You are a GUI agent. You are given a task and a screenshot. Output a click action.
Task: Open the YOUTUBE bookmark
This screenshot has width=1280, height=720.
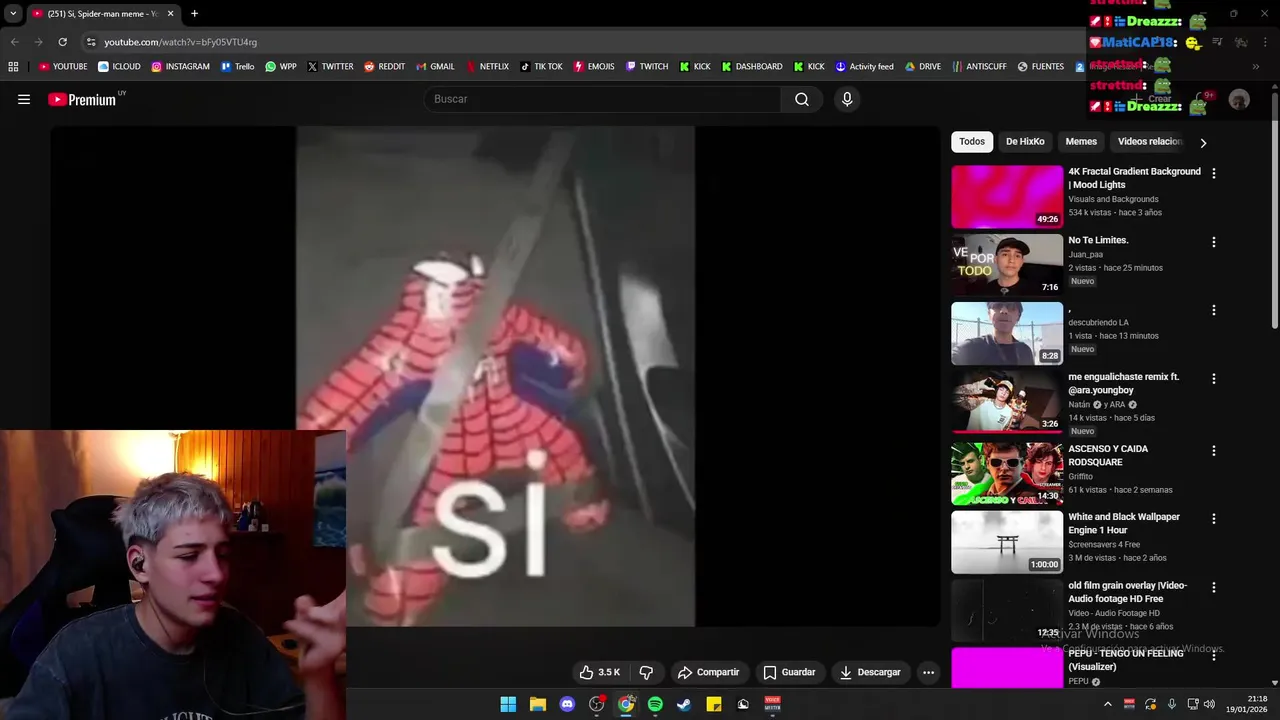pos(63,67)
